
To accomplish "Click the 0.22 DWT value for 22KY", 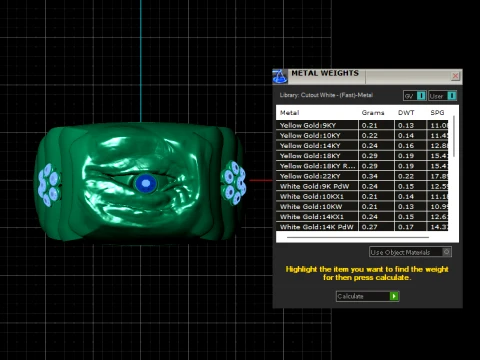I will tap(406, 176).
